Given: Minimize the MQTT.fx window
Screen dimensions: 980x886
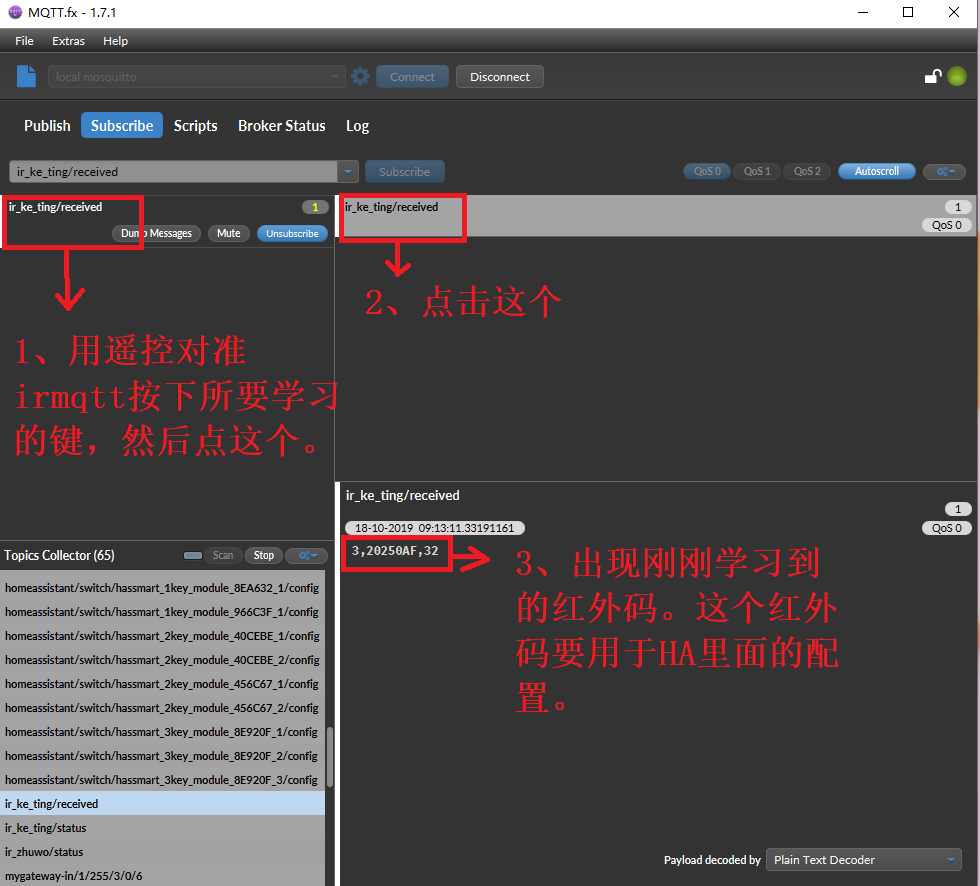Looking at the screenshot, I should pos(863,12).
